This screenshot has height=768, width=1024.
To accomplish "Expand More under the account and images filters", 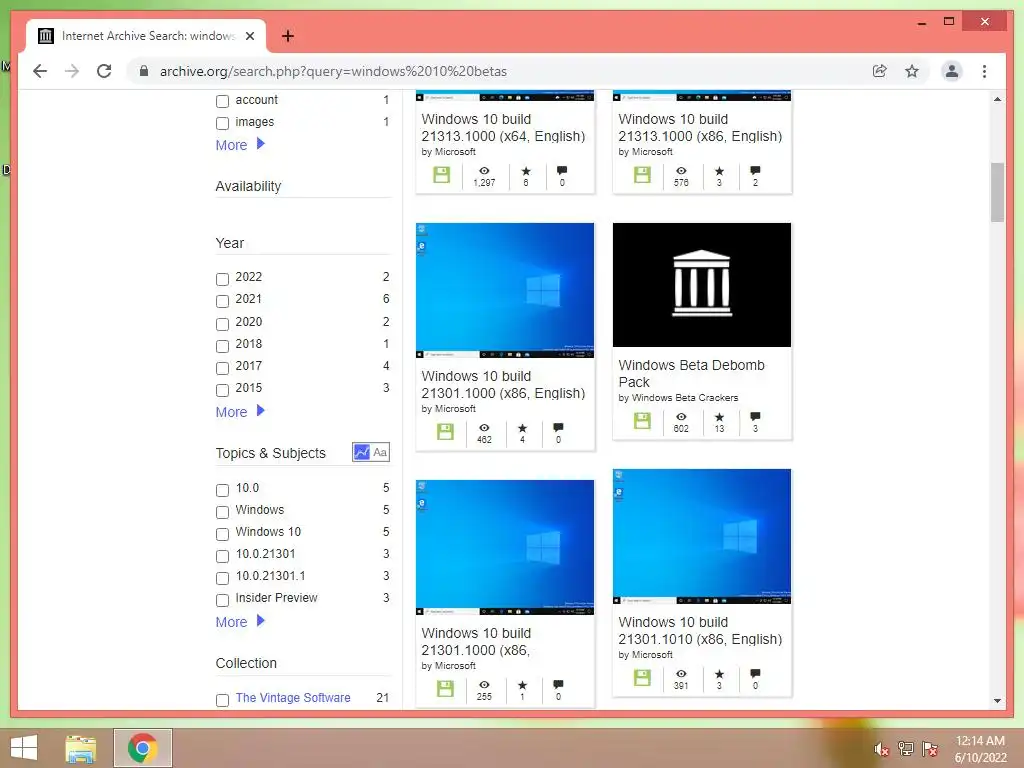I will [x=240, y=144].
